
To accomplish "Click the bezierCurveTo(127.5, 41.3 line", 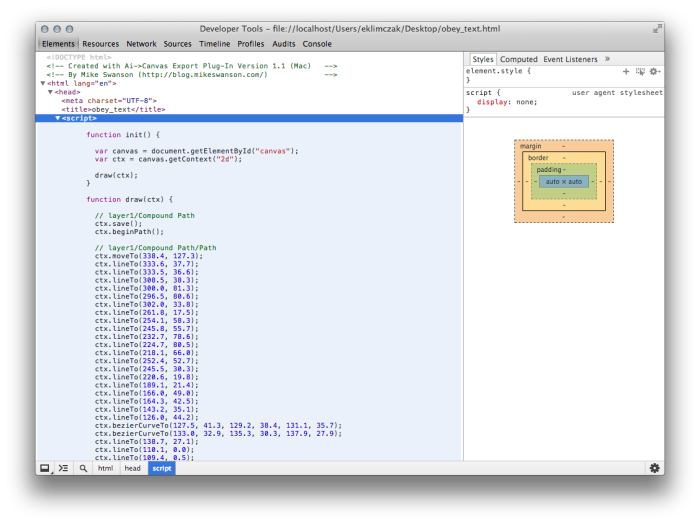I will (x=218, y=425).
